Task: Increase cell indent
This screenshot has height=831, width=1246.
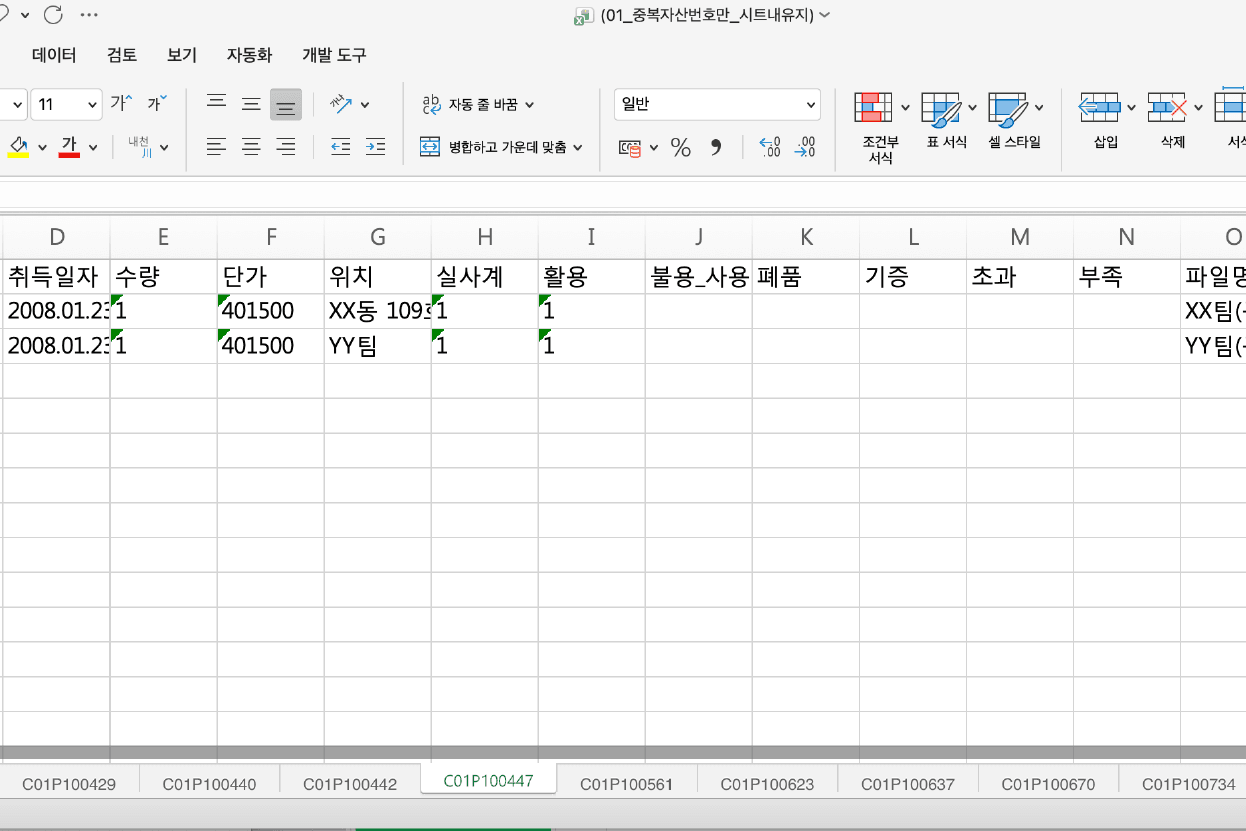Action: pyautogui.click(x=375, y=147)
